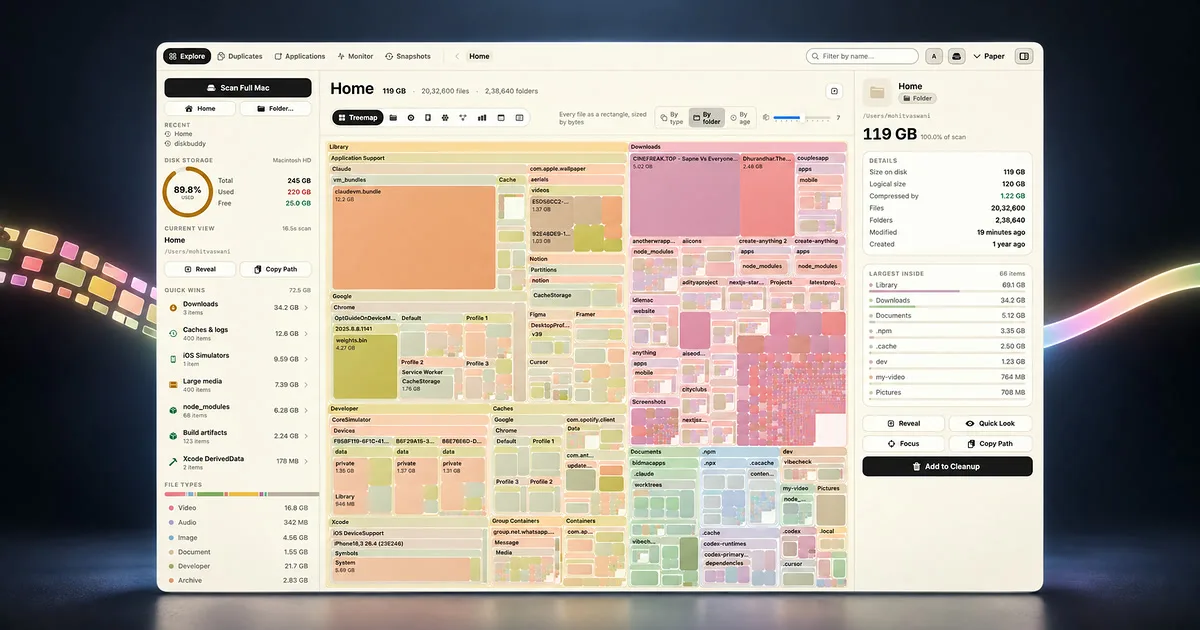The height and width of the screenshot is (630, 1200).
Task: Color treemap by age
Action: [740, 118]
